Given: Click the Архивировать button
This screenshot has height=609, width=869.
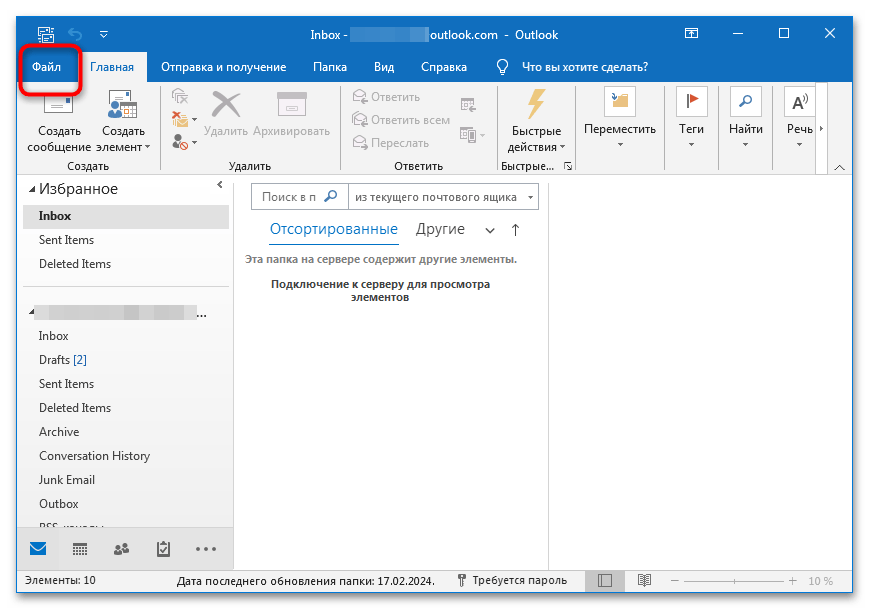Looking at the screenshot, I should point(292,114).
